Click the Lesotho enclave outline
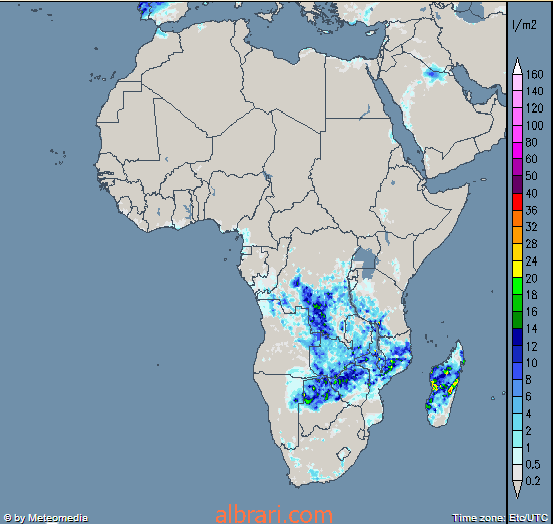Screen dimensions: 554x524 pyautogui.click(x=343, y=453)
